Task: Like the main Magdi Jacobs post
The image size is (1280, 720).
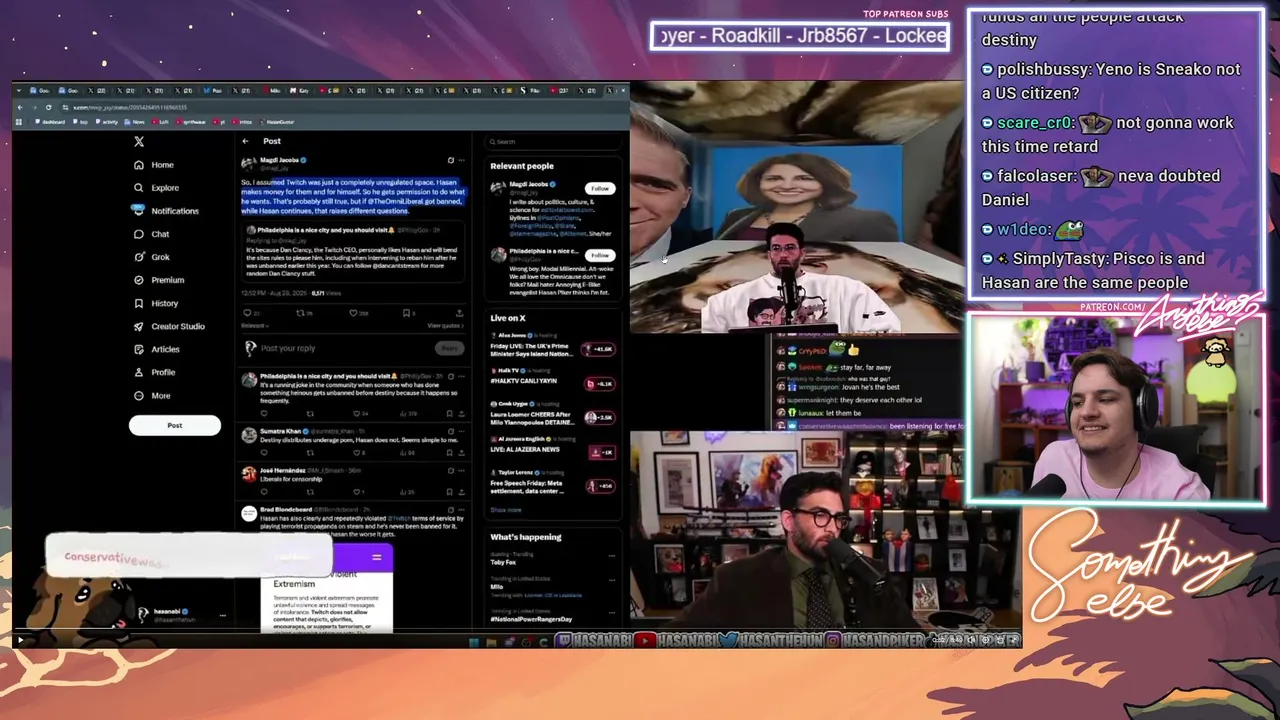Action: point(354,313)
